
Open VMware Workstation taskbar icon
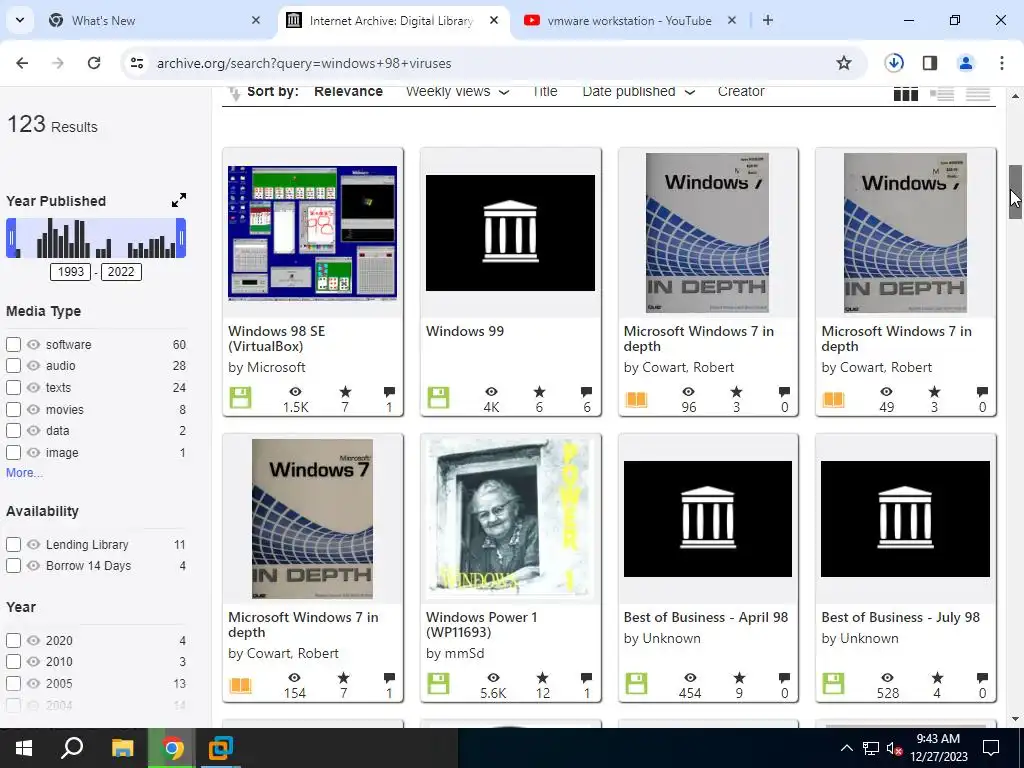click(x=221, y=748)
